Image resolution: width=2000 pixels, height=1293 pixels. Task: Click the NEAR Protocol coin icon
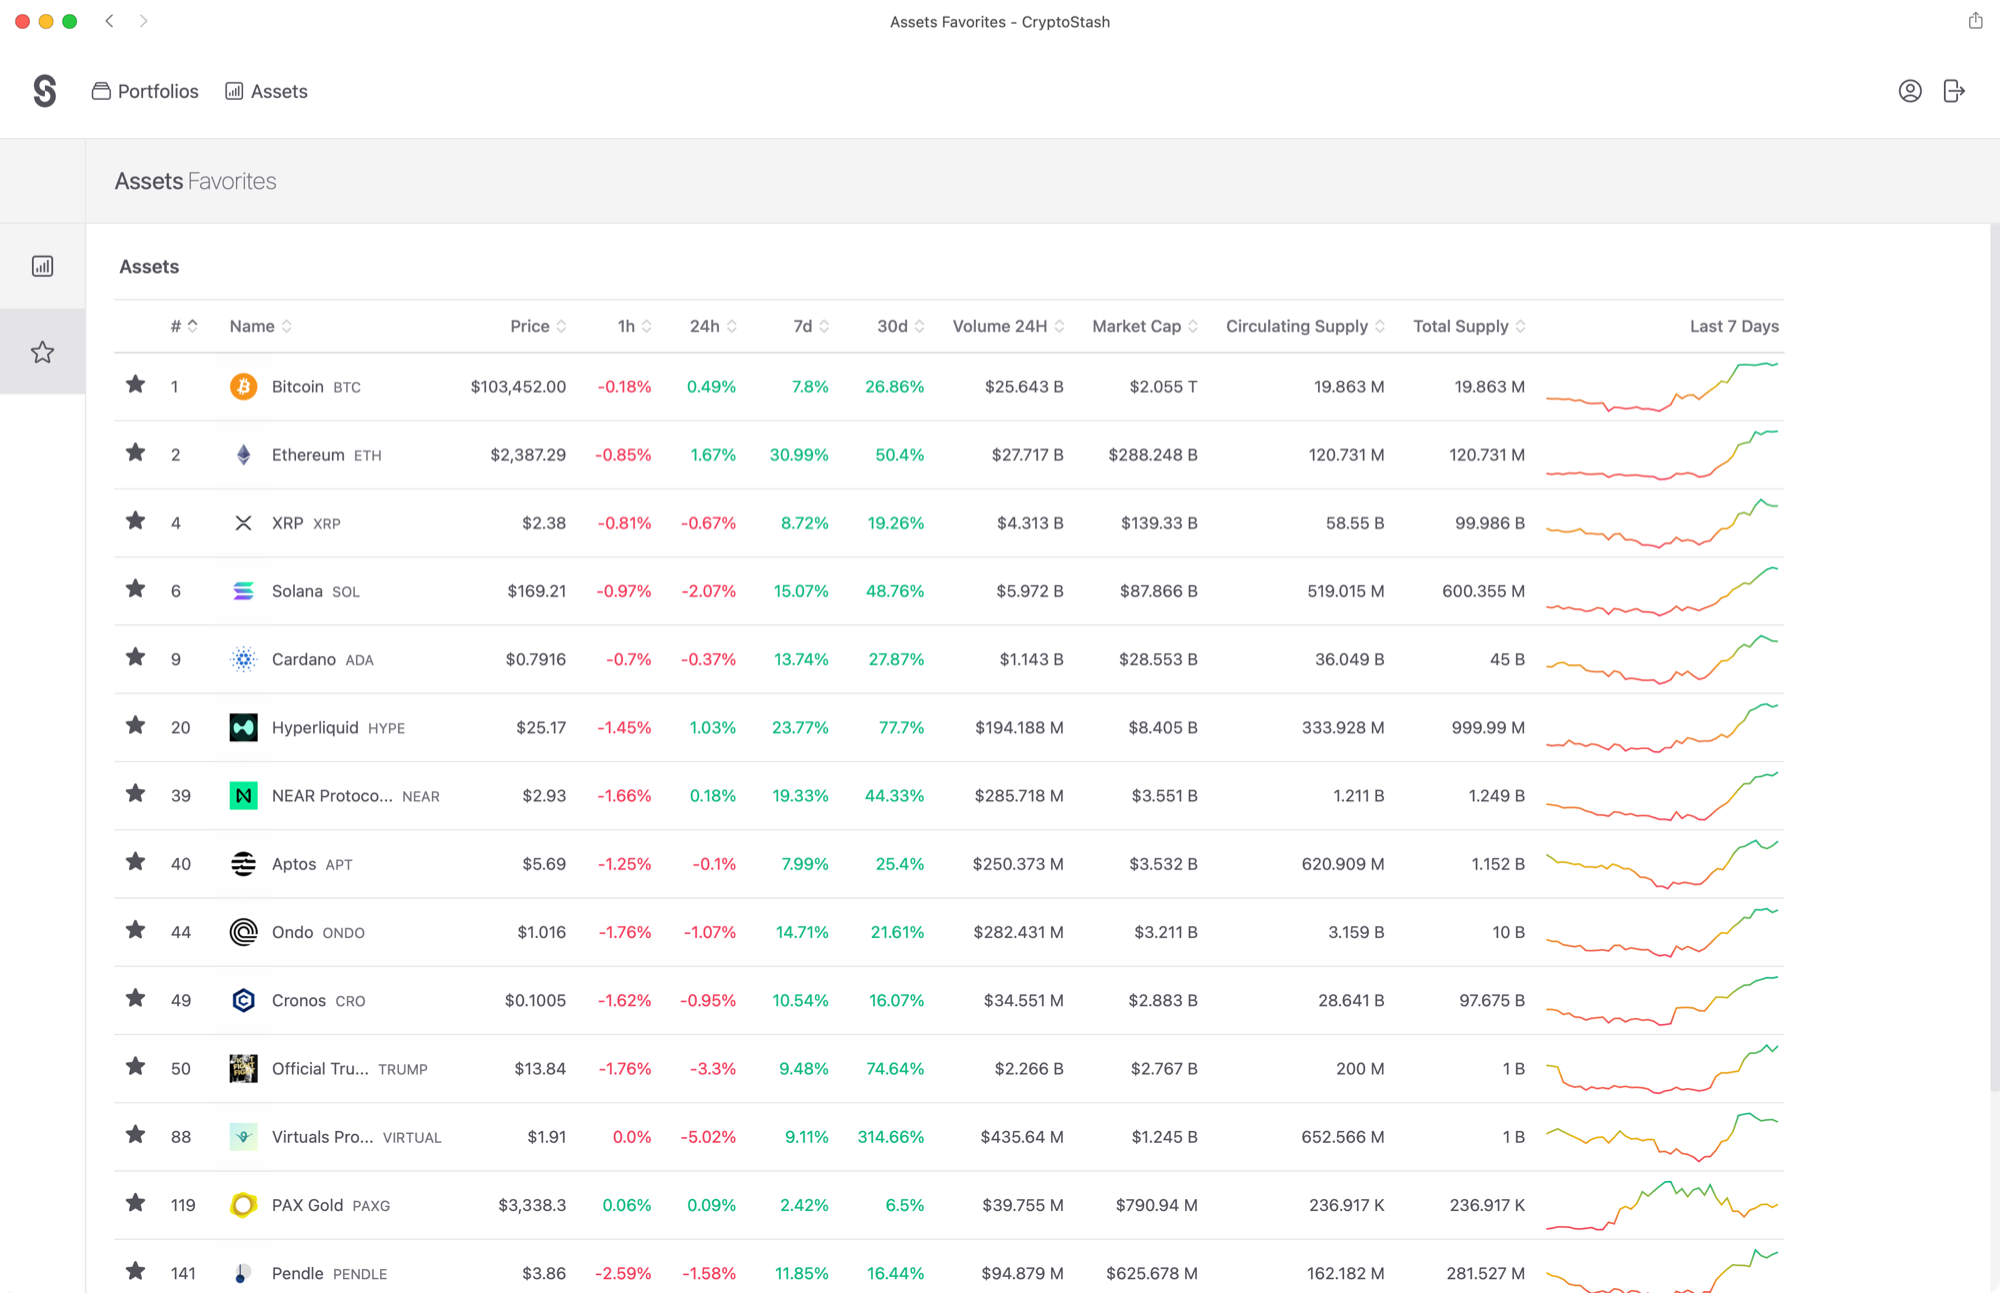(x=243, y=795)
